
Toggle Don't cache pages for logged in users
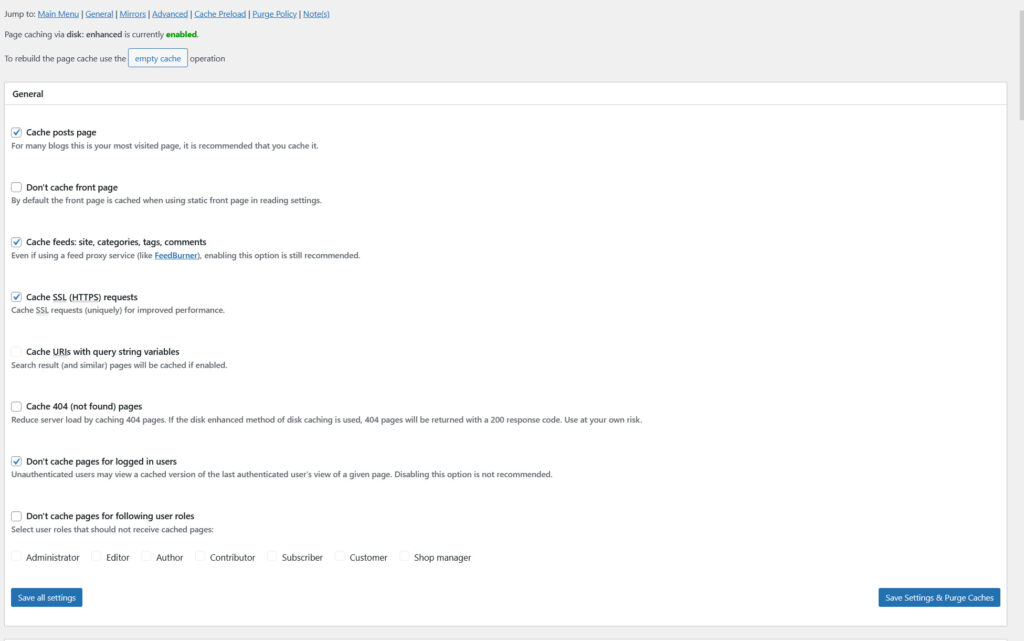pyautogui.click(x=16, y=461)
